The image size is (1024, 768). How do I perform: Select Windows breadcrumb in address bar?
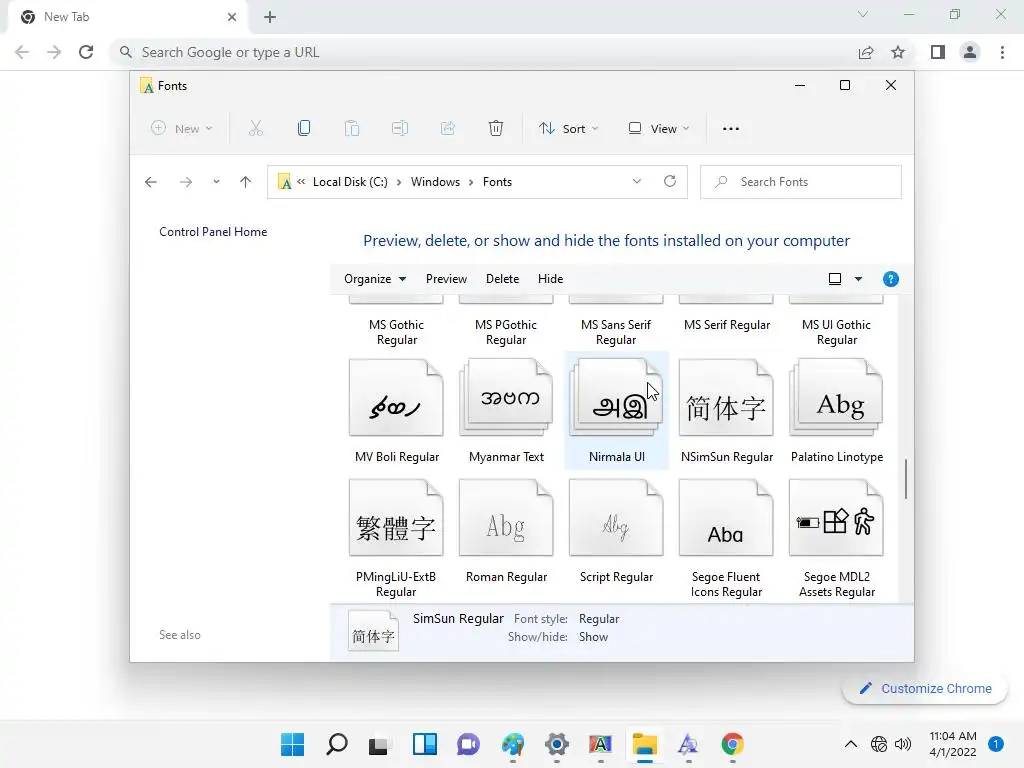(435, 182)
